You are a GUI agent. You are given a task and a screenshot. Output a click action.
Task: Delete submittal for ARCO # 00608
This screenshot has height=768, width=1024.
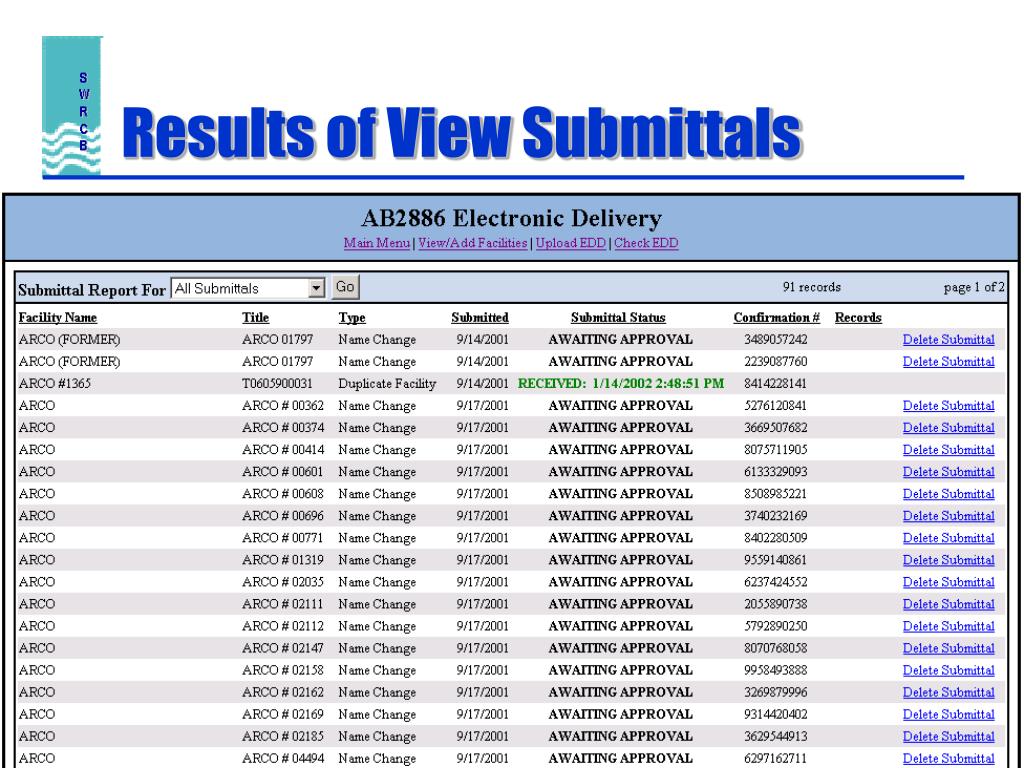(x=949, y=494)
